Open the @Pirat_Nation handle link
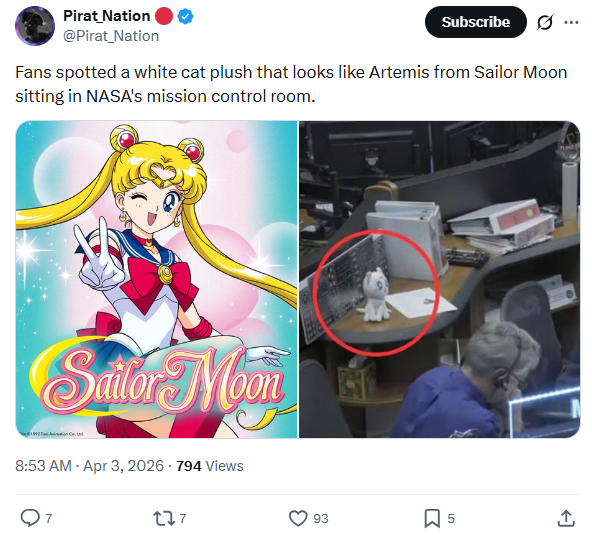This screenshot has height=535, width=592. (x=111, y=36)
